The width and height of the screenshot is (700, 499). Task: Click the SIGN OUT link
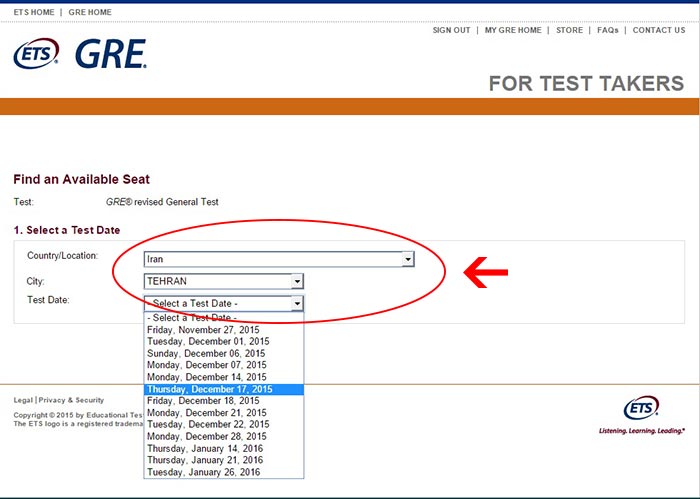pos(451,31)
